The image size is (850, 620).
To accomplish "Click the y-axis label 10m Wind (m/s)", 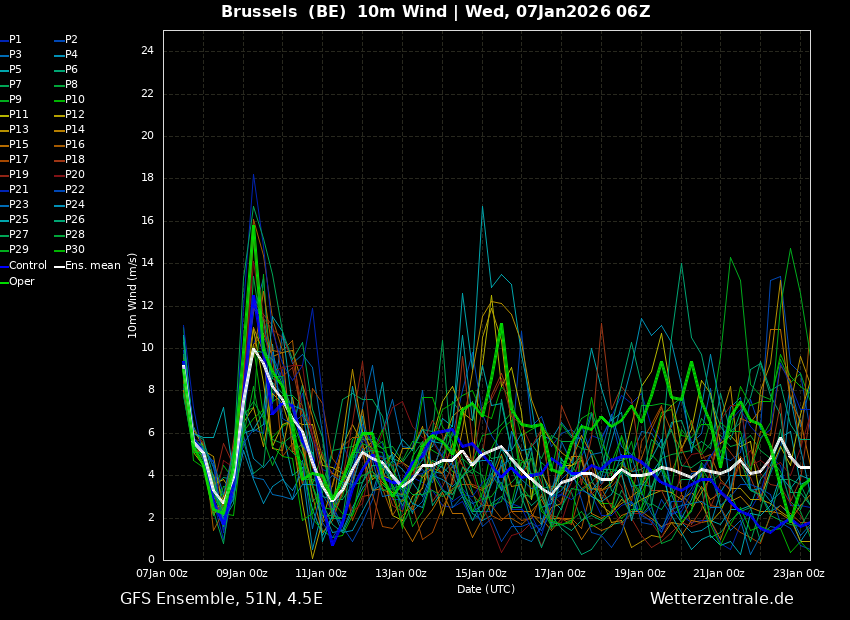I will point(132,295).
